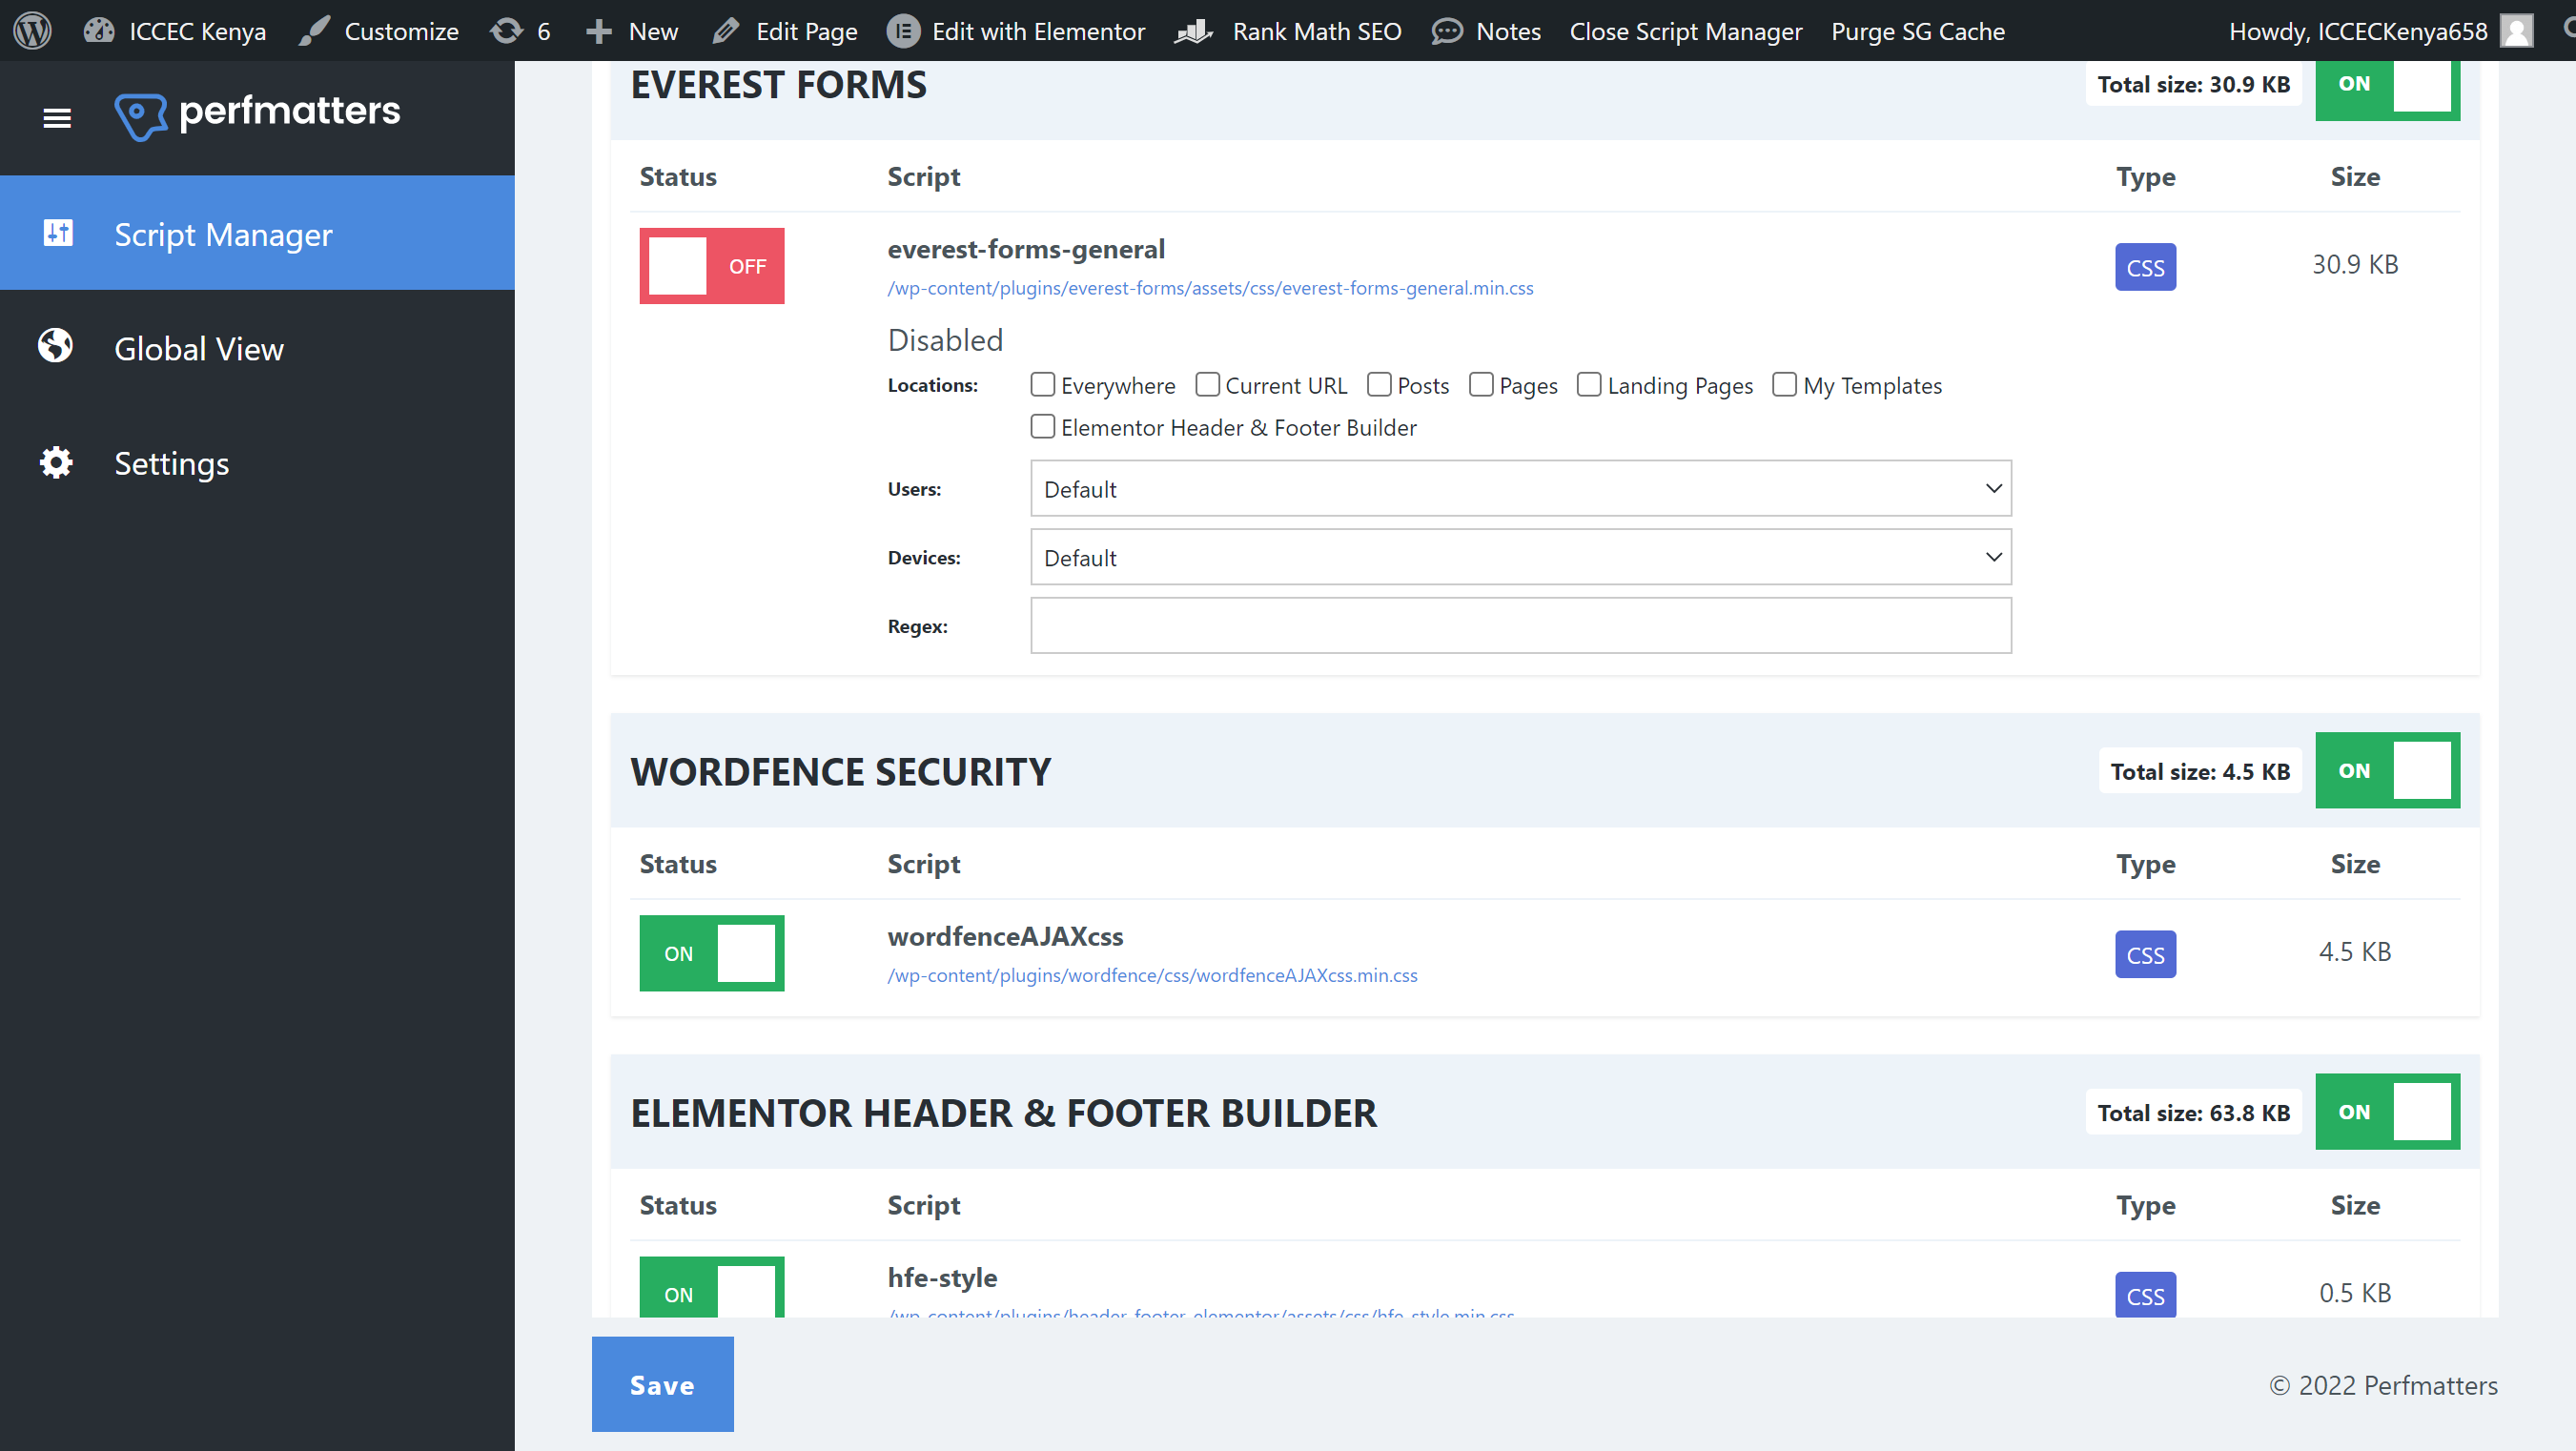Check the Everywhere location checkbox
2576x1451 pixels.
click(x=1042, y=384)
